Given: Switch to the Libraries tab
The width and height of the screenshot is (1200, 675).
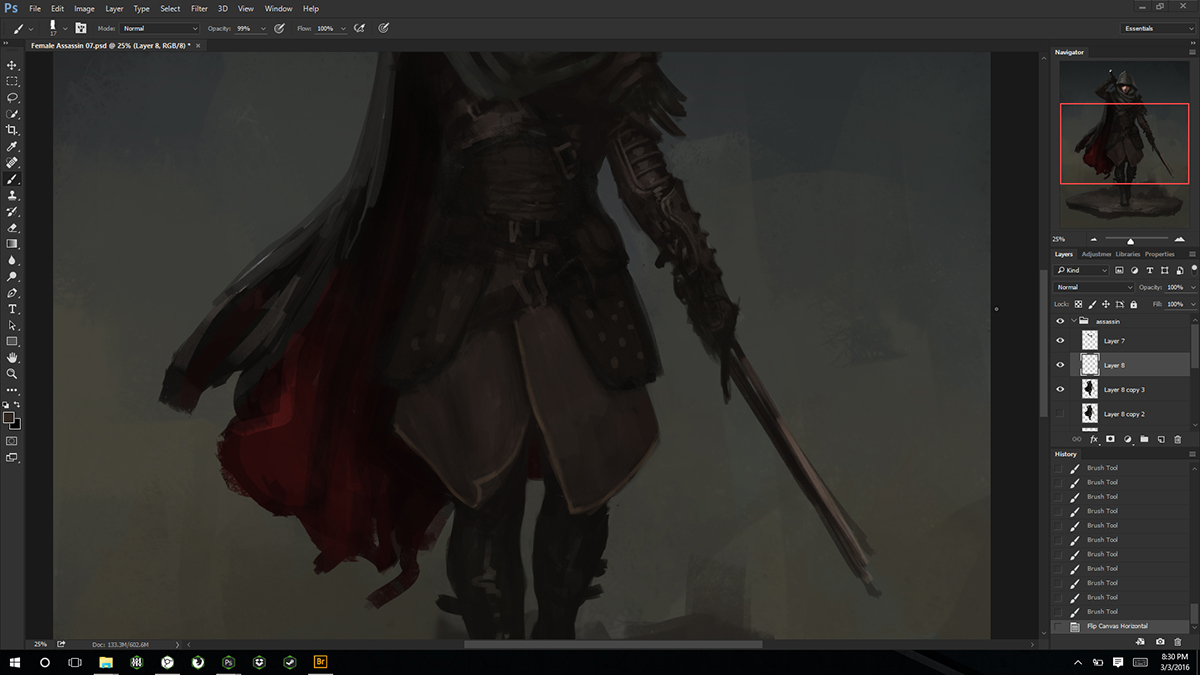Looking at the screenshot, I should coord(1128,254).
